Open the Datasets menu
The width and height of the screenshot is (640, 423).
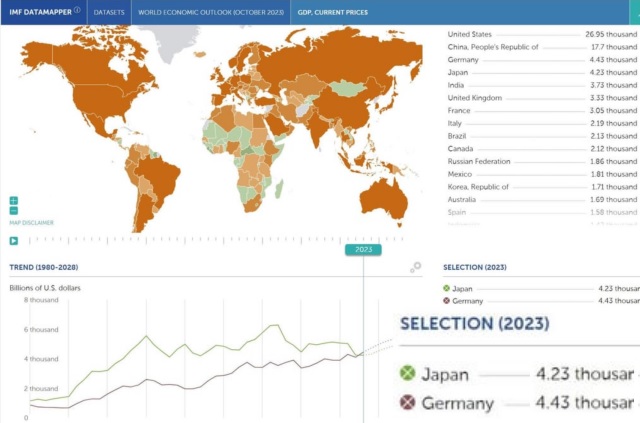(x=109, y=12)
